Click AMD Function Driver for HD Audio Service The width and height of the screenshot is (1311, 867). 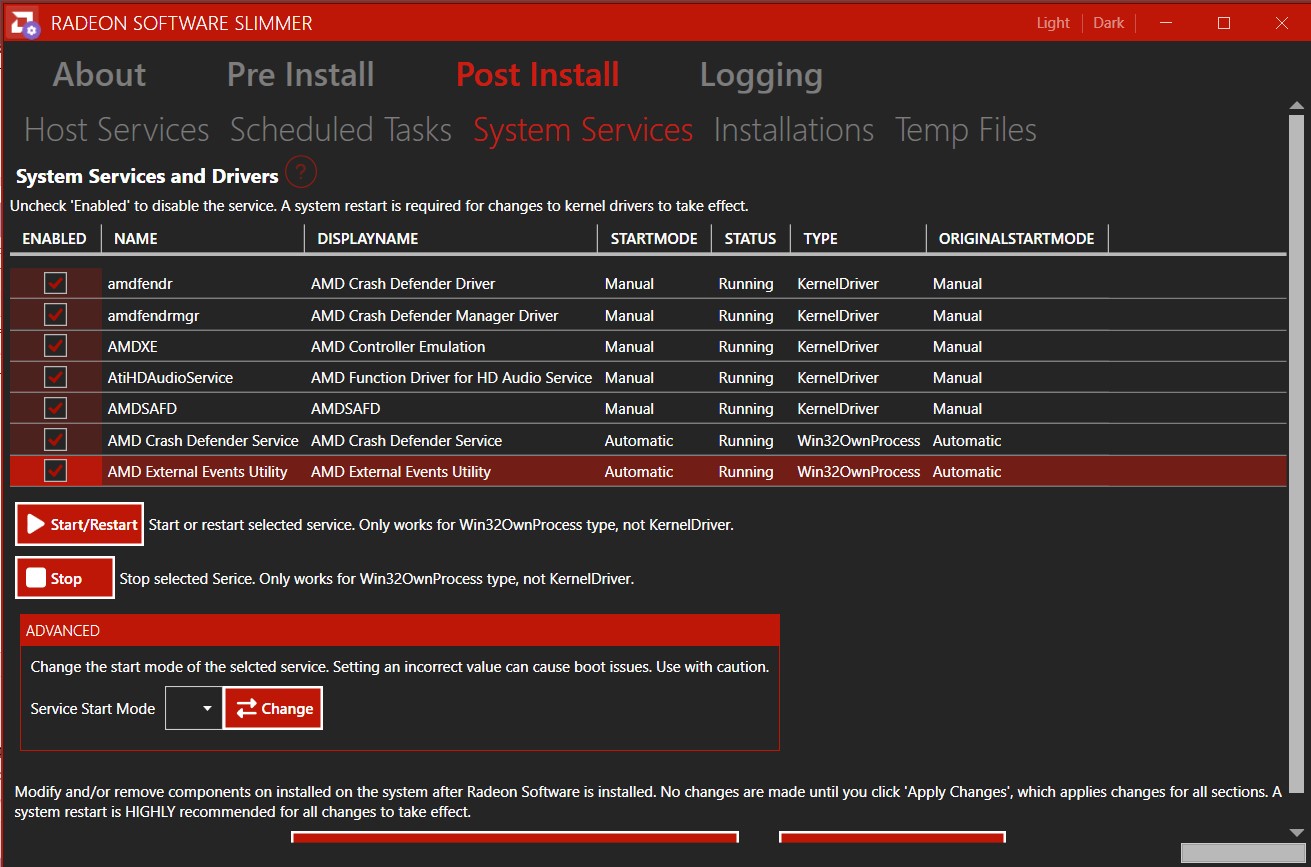[452, 377]
